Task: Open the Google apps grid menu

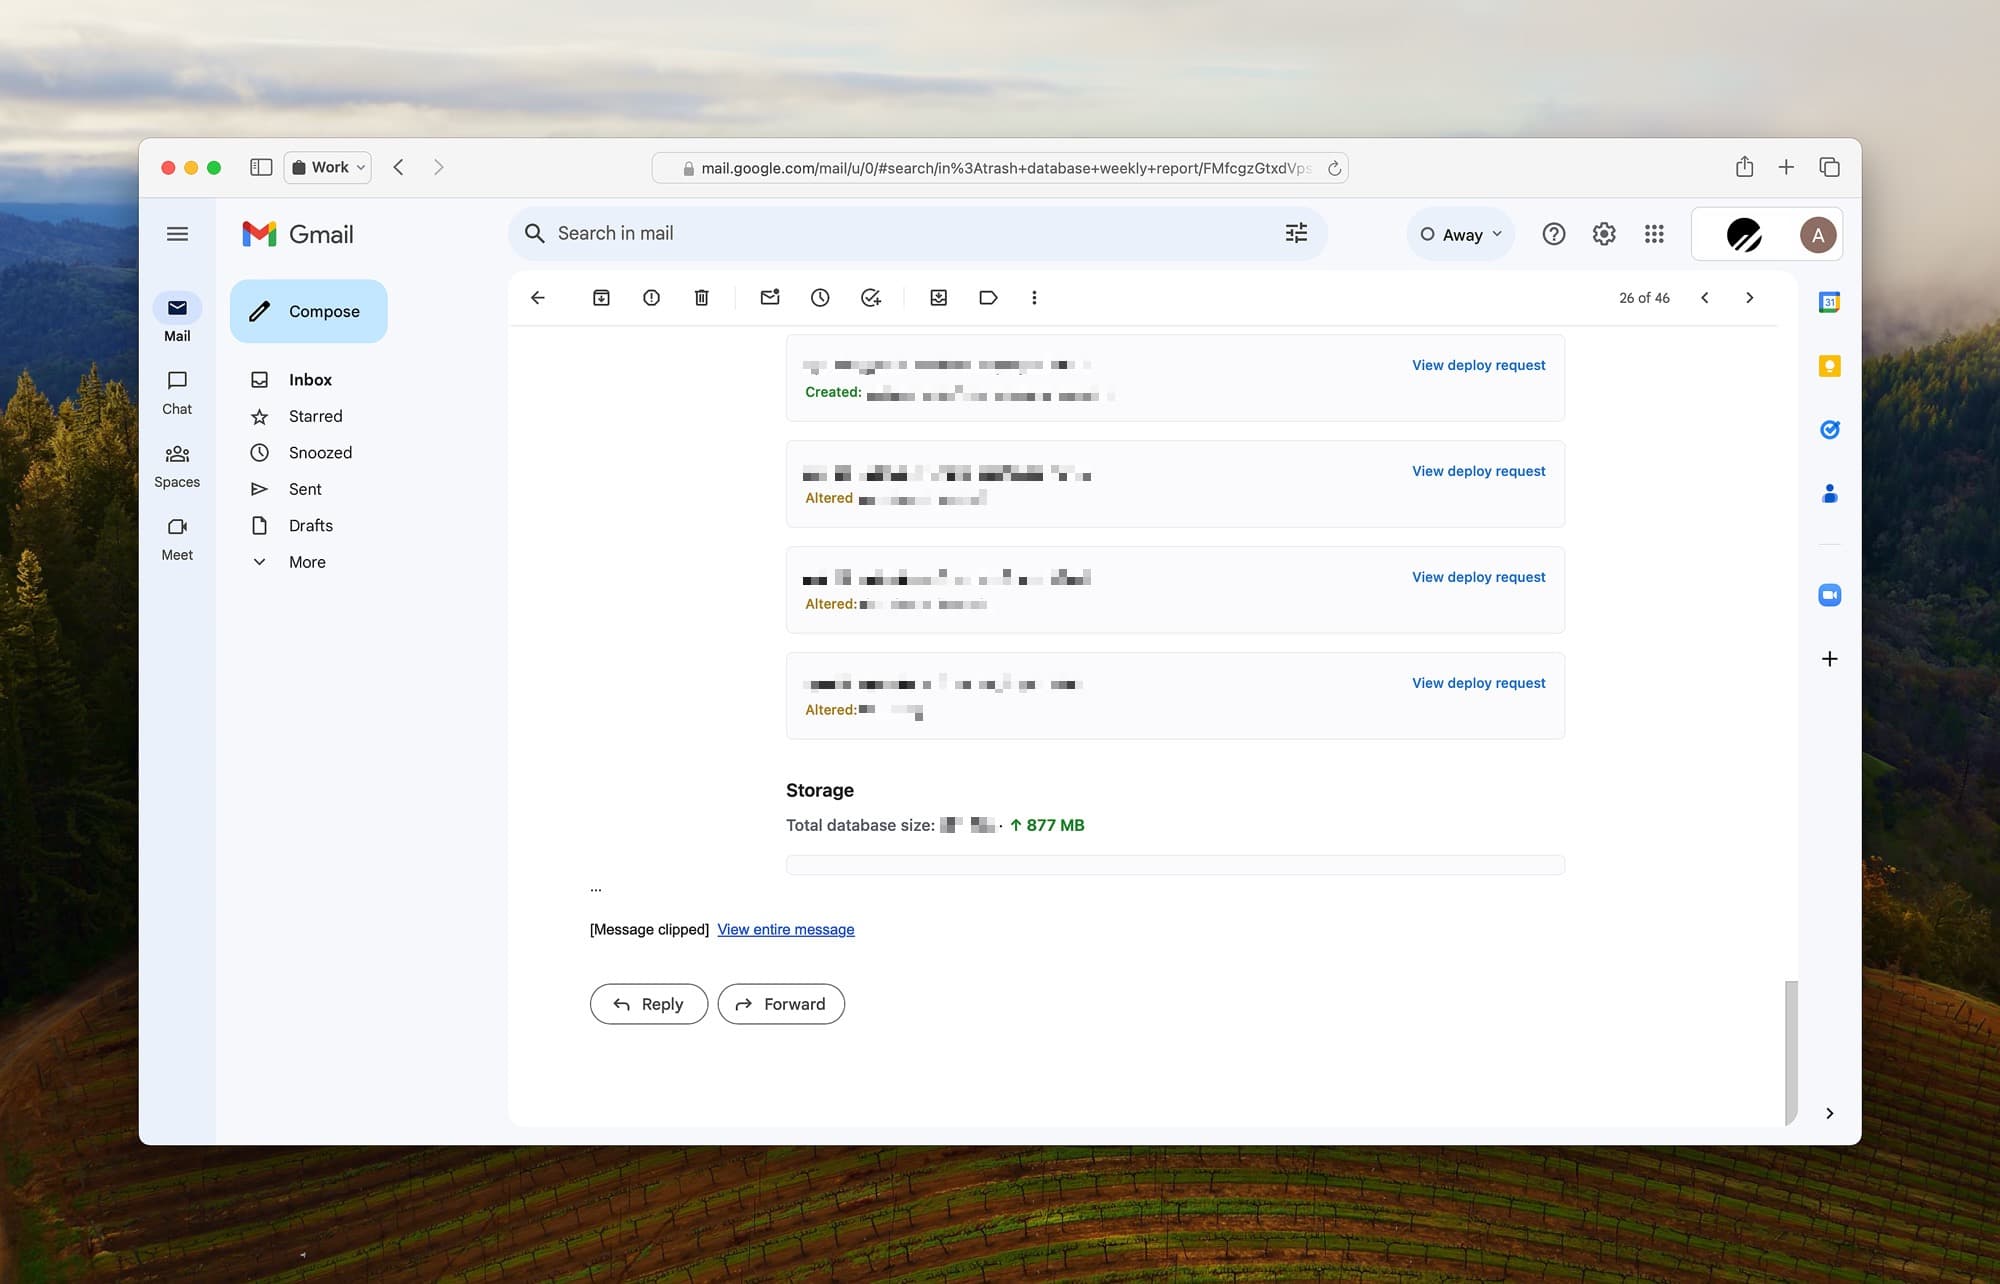Action: [x=1653, y=233]
